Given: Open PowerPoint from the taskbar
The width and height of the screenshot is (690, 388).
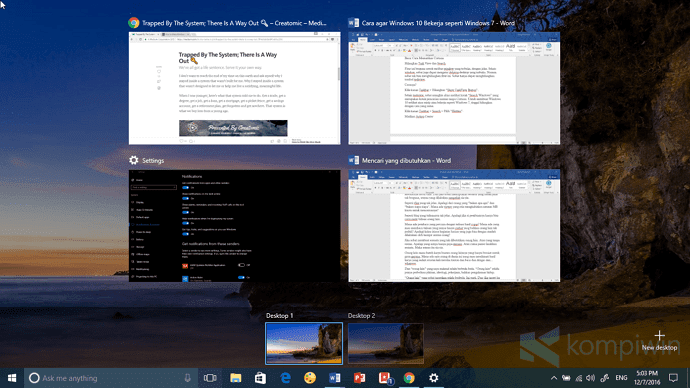Looking at the screenshot, I should 360,378.
